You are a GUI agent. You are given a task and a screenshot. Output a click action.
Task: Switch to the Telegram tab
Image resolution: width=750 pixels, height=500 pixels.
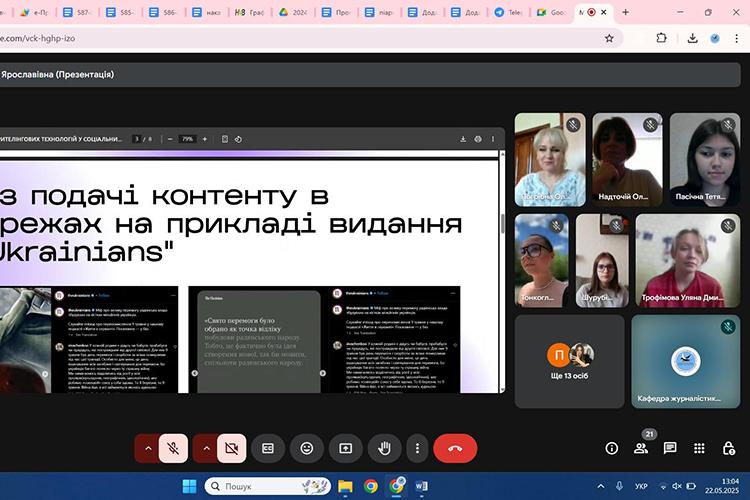pyautogui.click(x=507, y=12)
